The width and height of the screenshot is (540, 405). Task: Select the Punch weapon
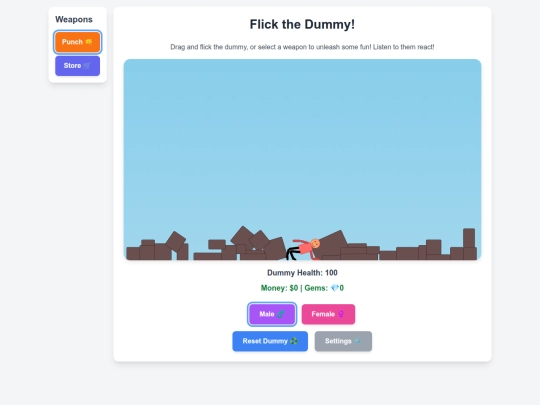pos(77,42)
